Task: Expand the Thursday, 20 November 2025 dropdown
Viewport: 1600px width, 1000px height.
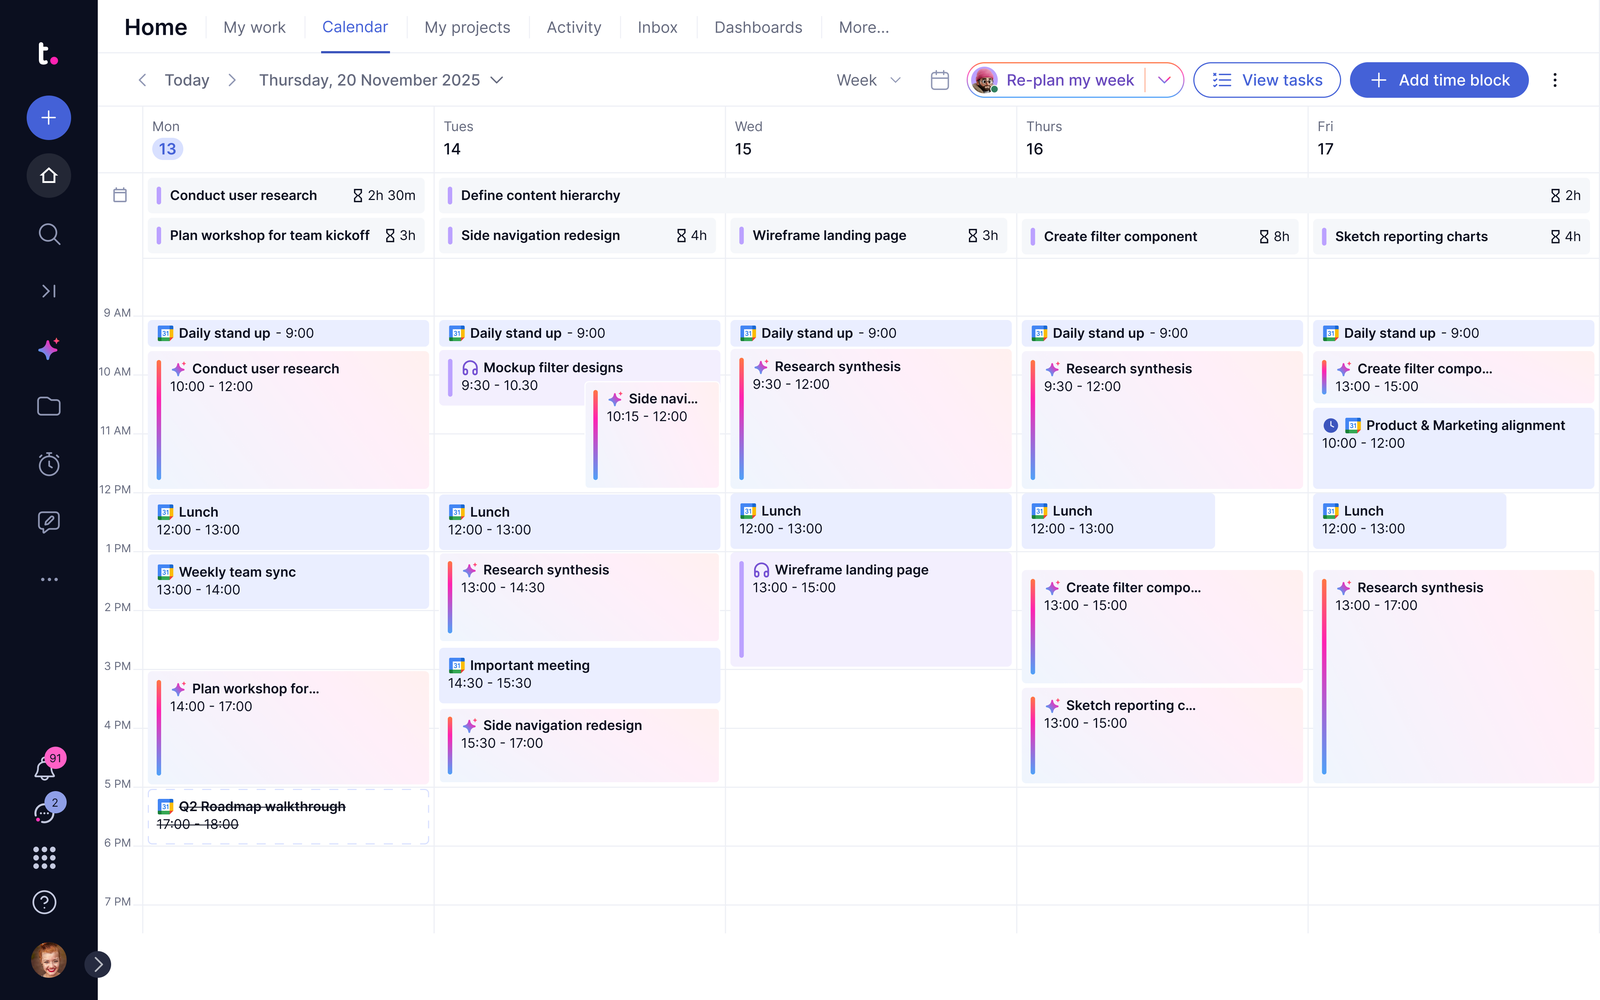Action: [381, 80]
